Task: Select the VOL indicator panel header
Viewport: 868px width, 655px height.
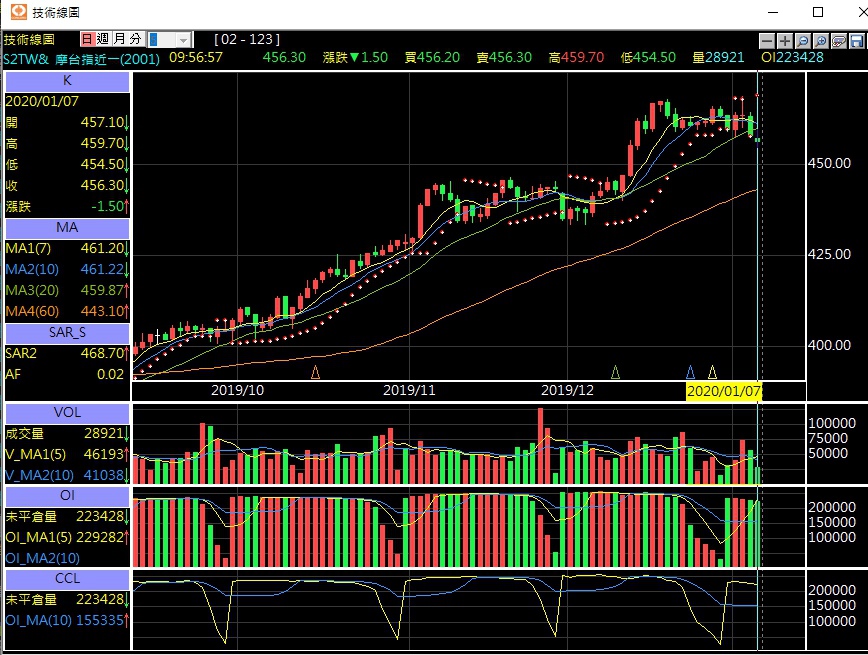Action: click(x=67, y=413)
